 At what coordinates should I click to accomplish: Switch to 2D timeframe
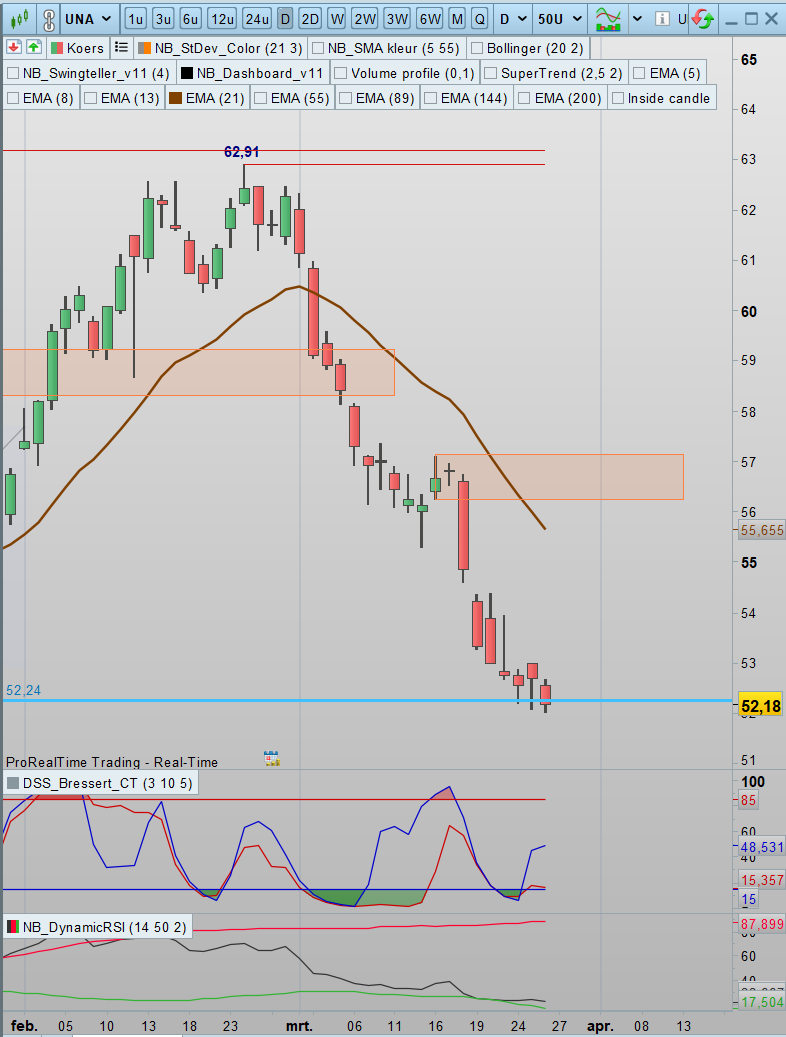[310, 19]
